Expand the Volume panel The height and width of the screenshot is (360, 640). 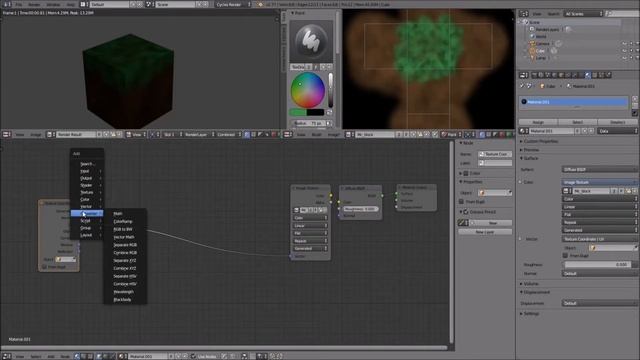[x=530, y=284]
